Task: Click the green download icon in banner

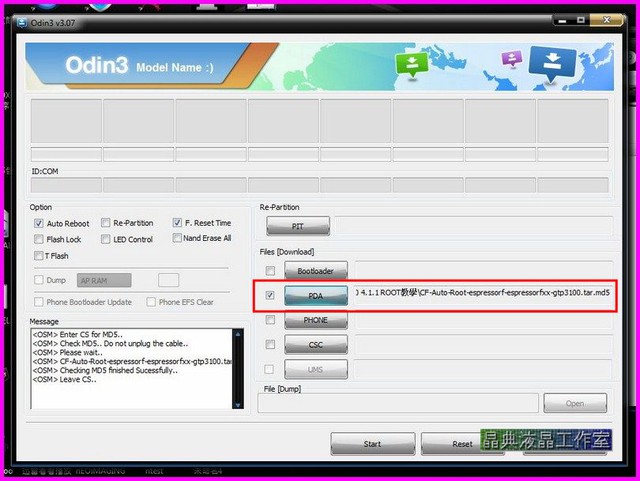Action: click(412, 64)
